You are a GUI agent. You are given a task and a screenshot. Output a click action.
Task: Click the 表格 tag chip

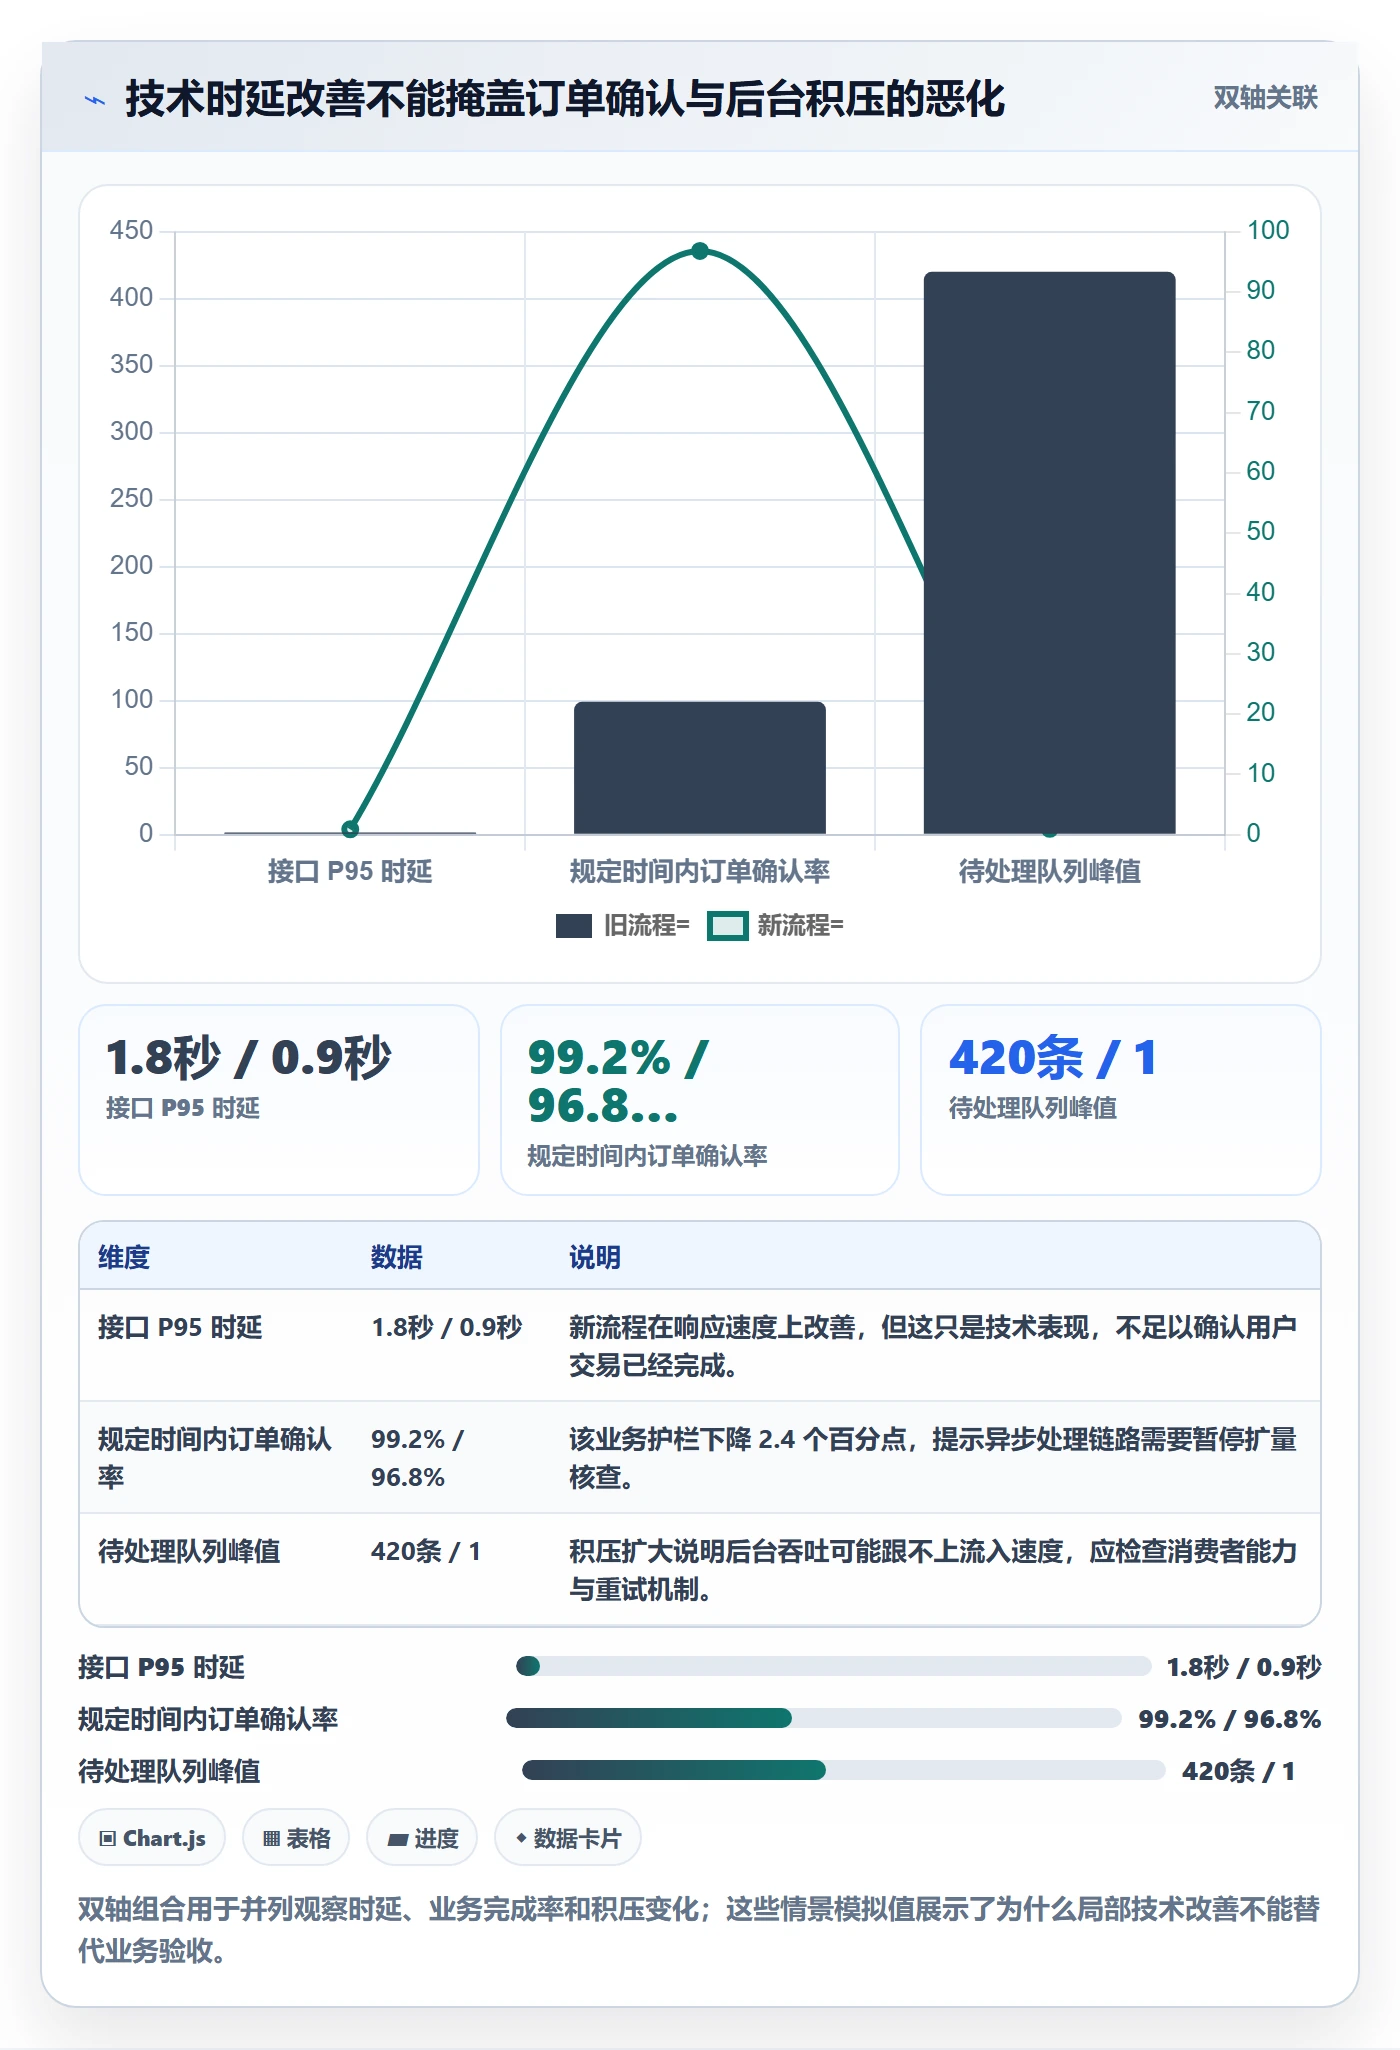[296, 1838]
